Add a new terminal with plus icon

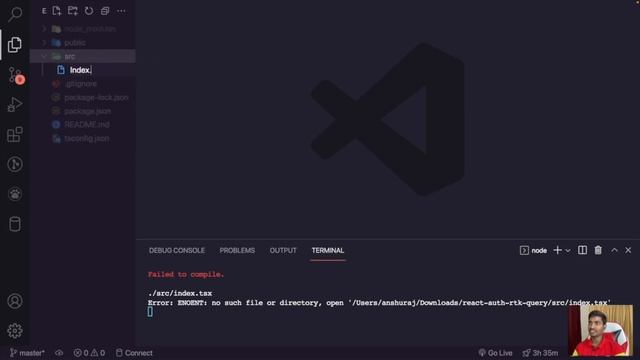coord(557,250)
